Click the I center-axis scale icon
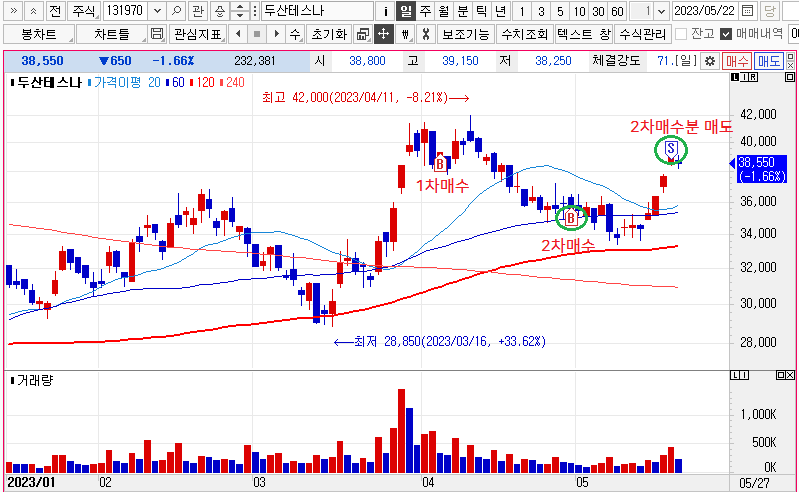Screen dimensions: 799x492 tap(744, 77)
